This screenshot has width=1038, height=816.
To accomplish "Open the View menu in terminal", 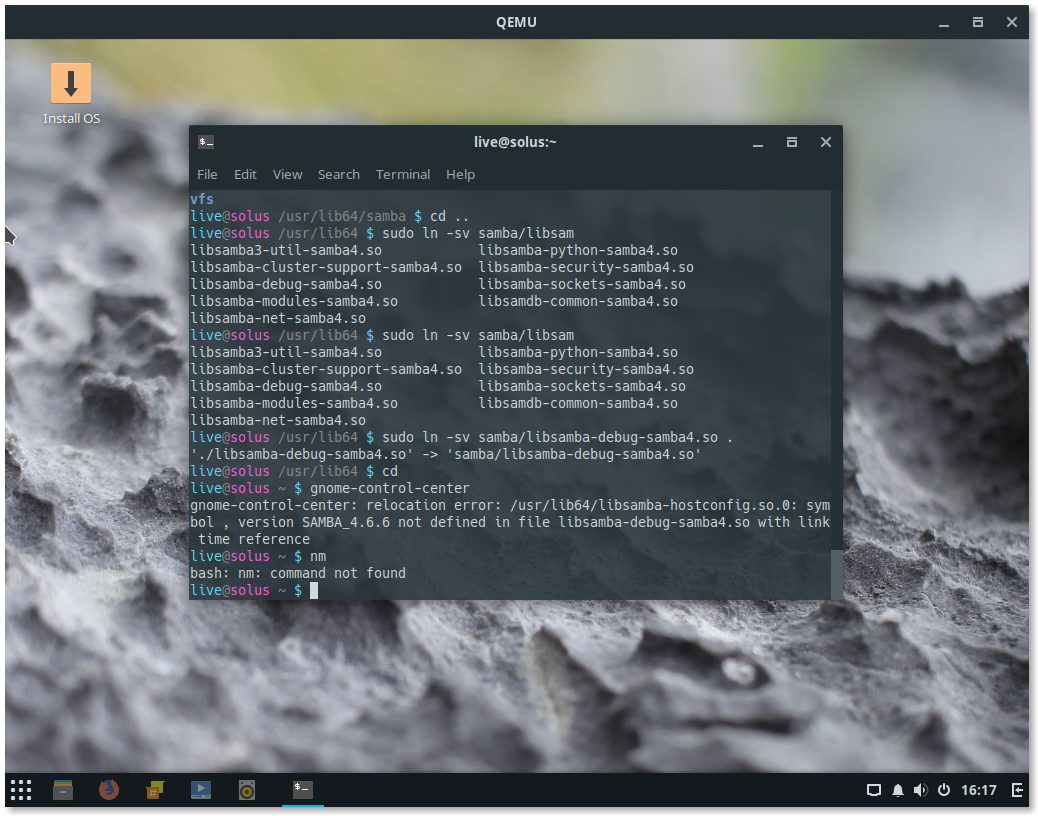I will pos(287,175).
